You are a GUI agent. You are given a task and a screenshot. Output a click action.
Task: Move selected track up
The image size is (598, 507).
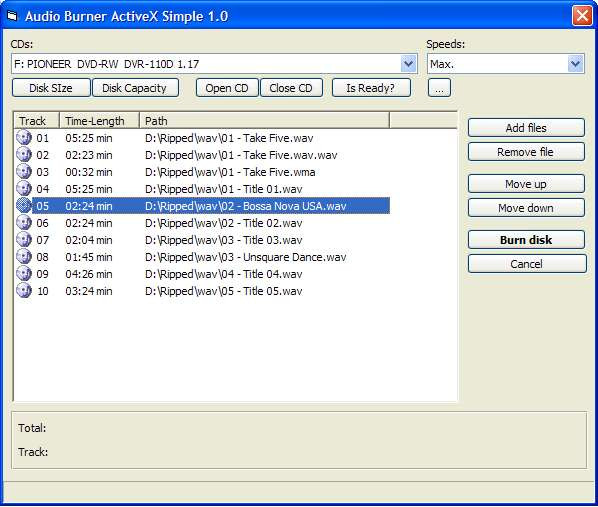526,184
